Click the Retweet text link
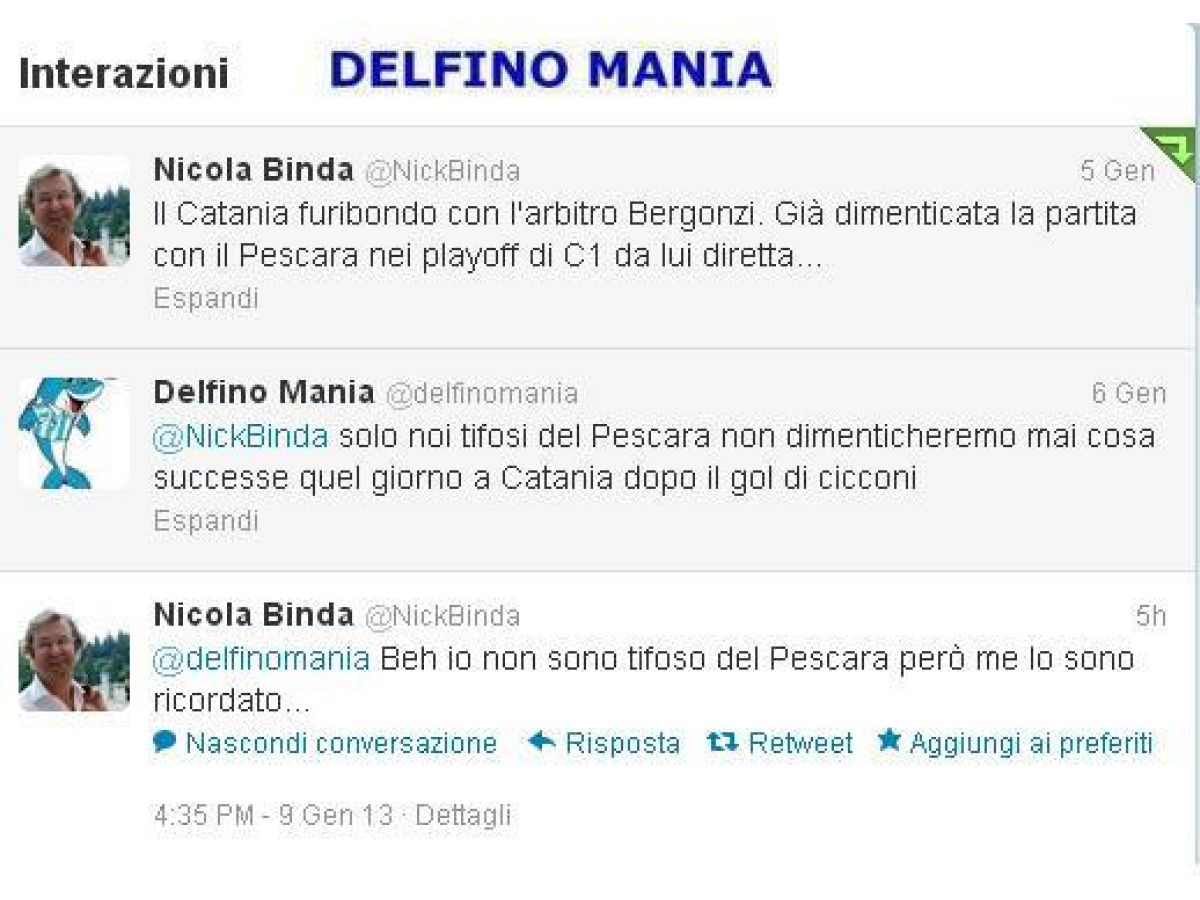This screenshot has width=1200, height=900. [800, 743]
